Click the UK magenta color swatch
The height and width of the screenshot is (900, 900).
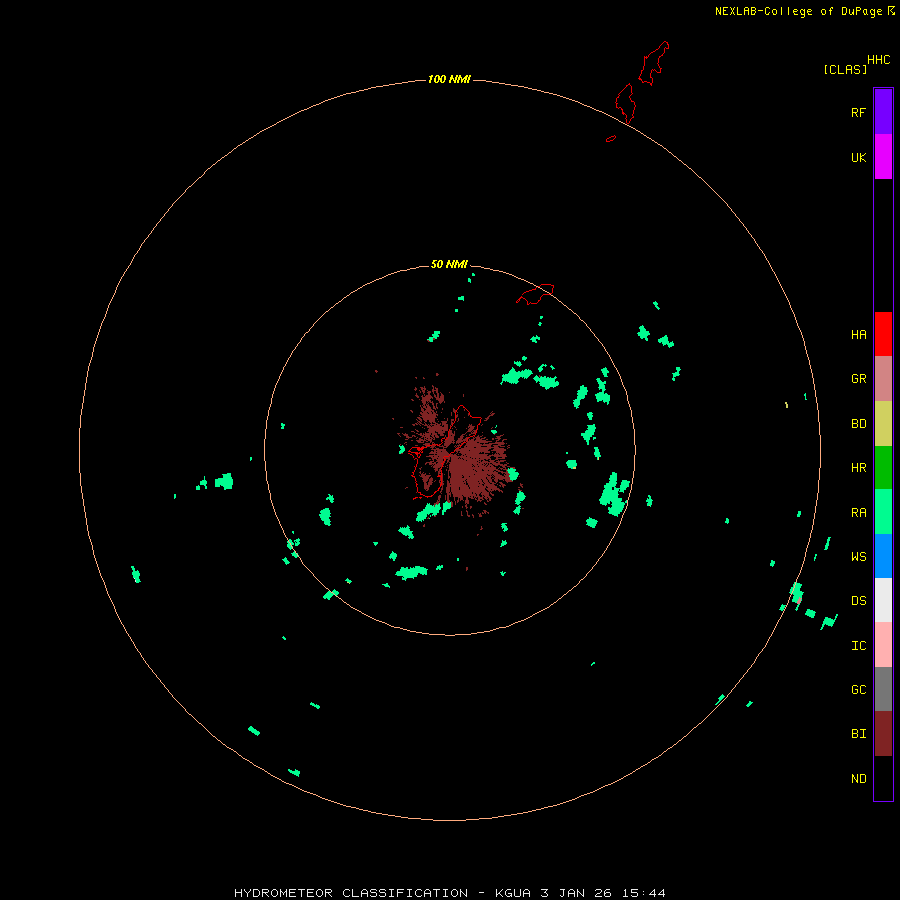coord(883,157)
